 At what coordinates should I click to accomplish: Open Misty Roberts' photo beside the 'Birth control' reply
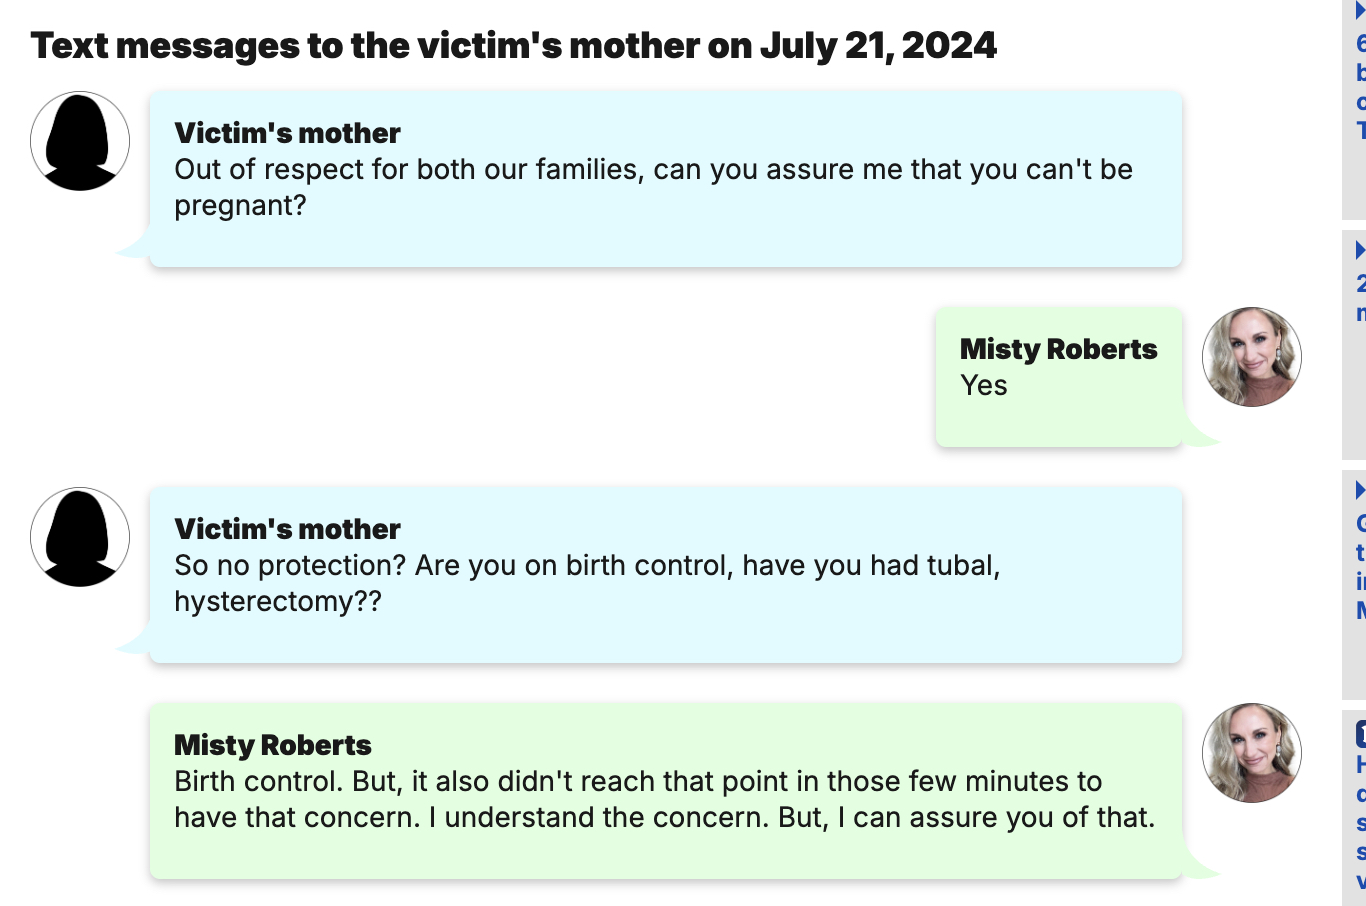point(1251,753)
